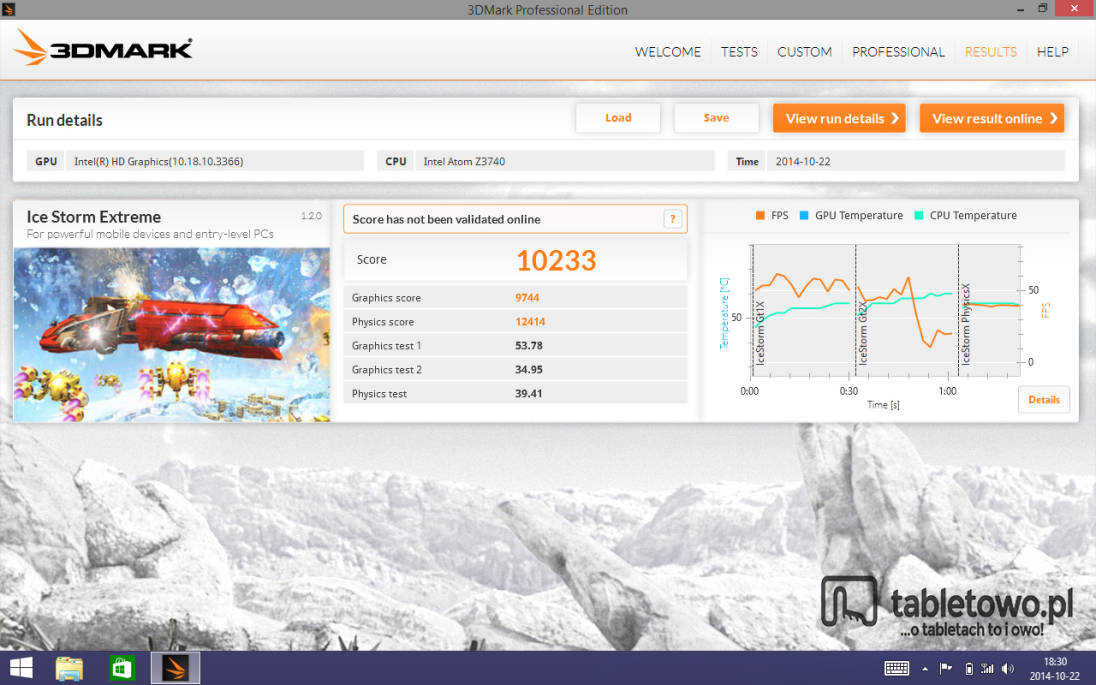Click the Physics score value 12414

[530, 322]
